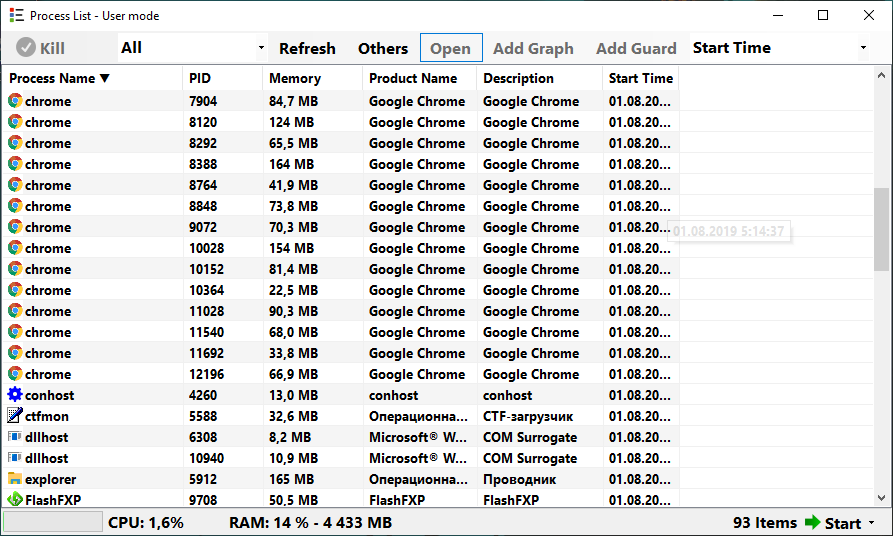Screen dimensions: 893x536
Task: Select the explorer process name
Action: click(x=51, y=480)
